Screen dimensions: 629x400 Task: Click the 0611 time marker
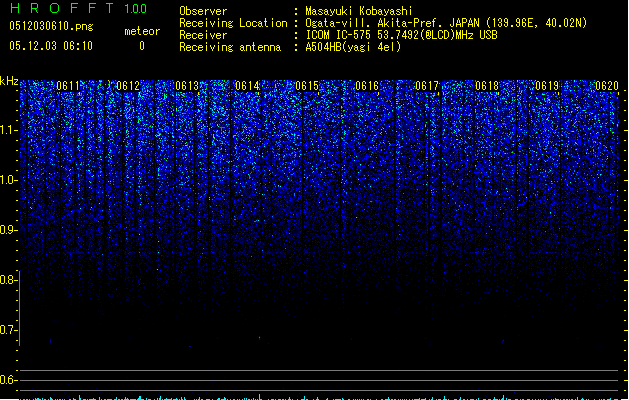tap(68, 86)
